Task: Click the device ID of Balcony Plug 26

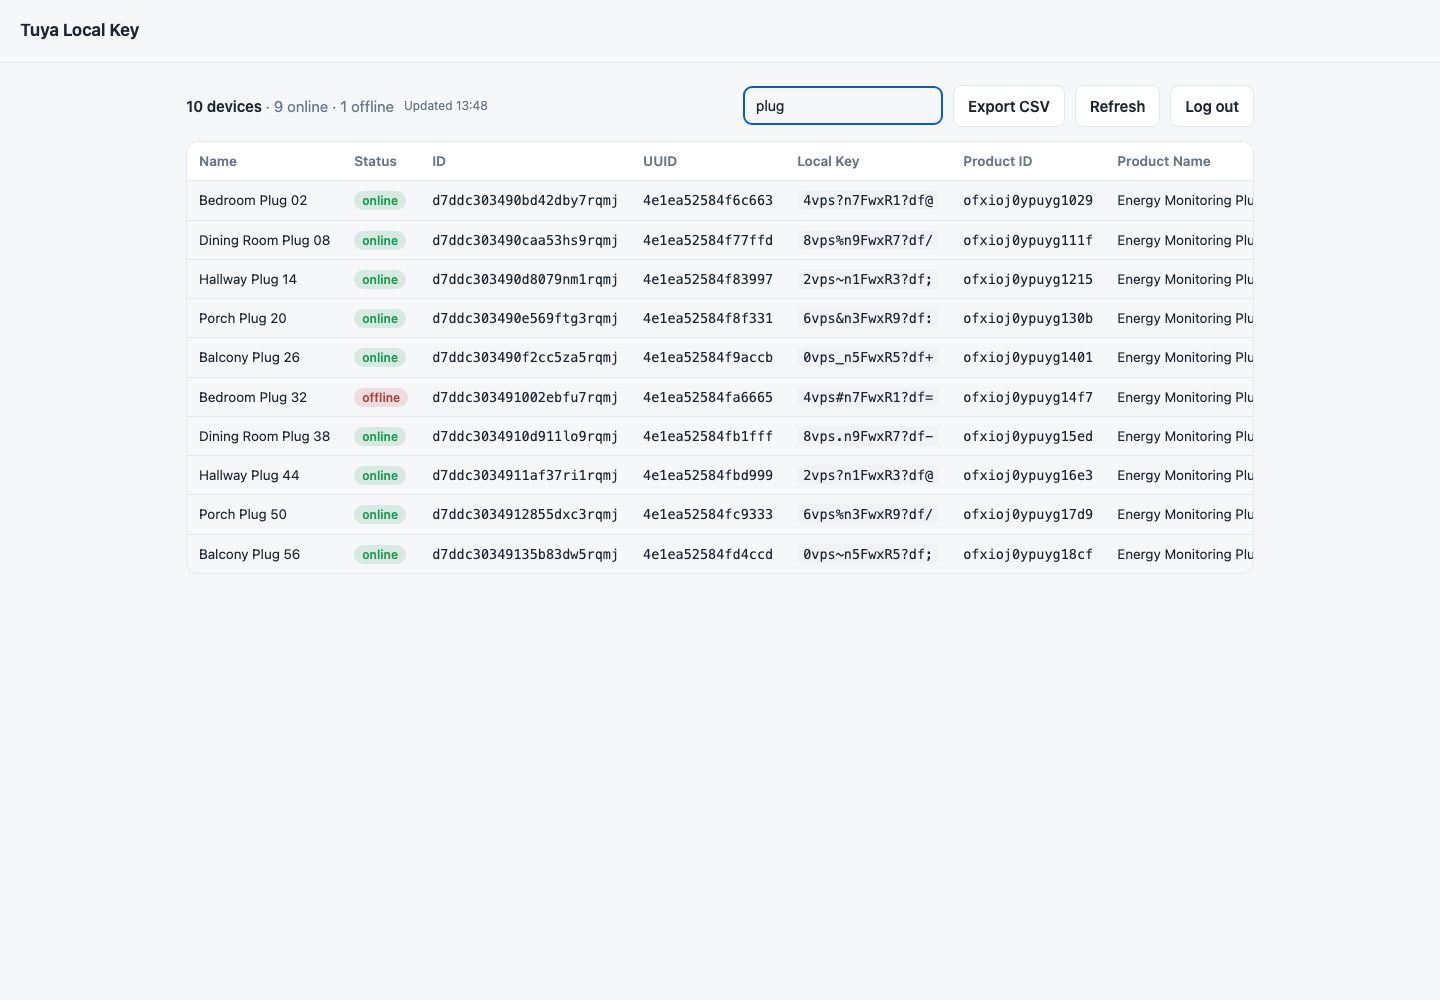Action: point(525,357)
